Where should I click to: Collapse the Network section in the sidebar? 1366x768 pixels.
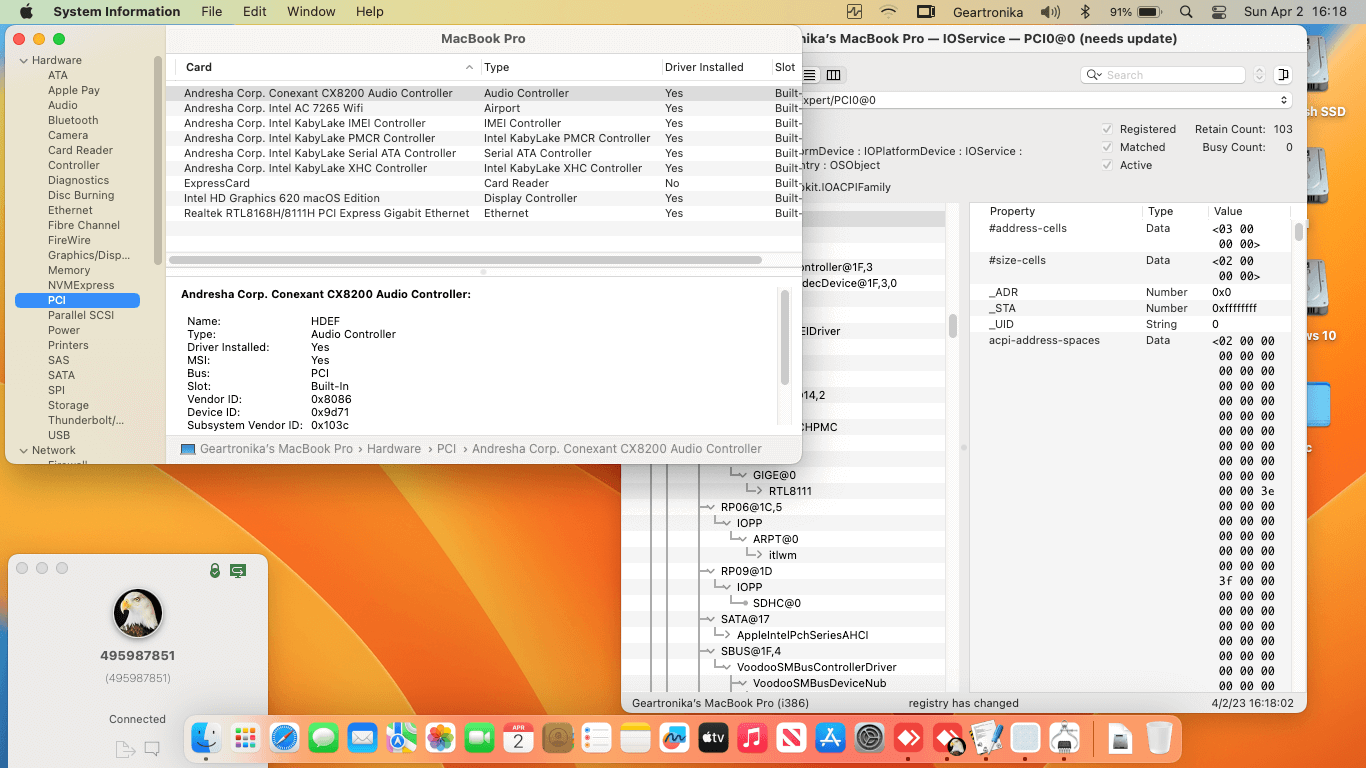(x=24, y=451)
